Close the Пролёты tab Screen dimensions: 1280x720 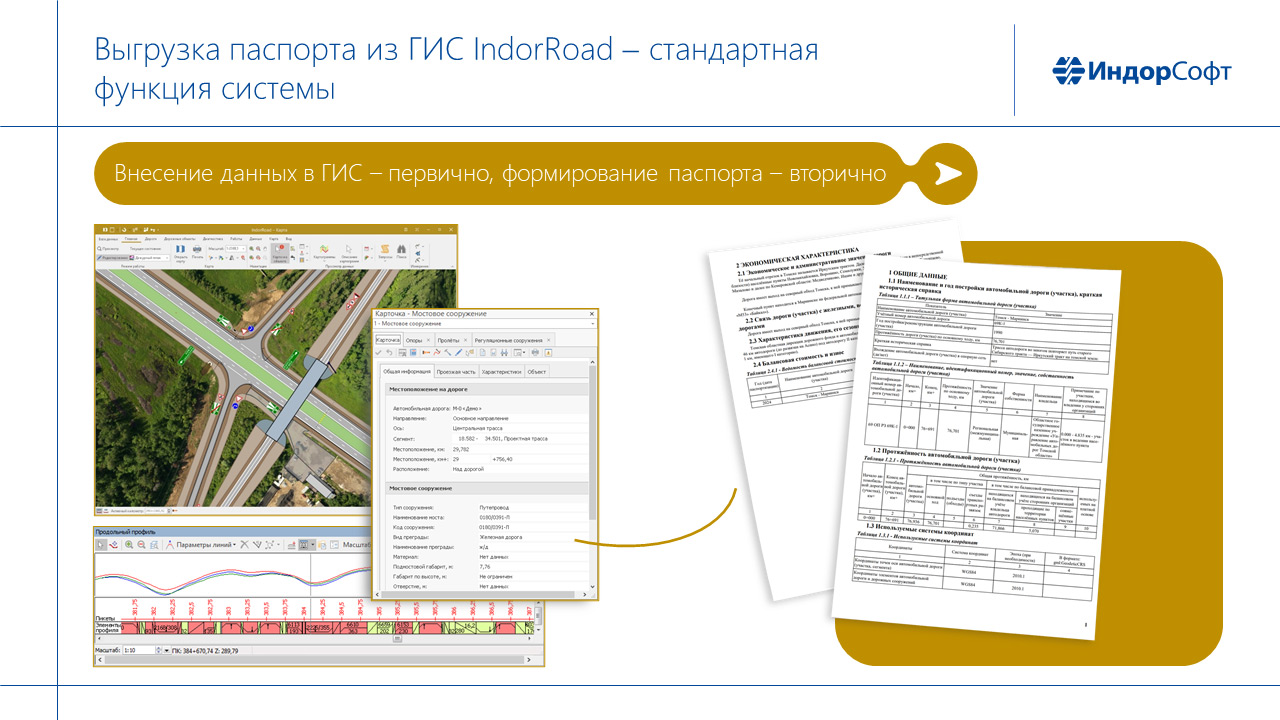(x=466, y=340)
